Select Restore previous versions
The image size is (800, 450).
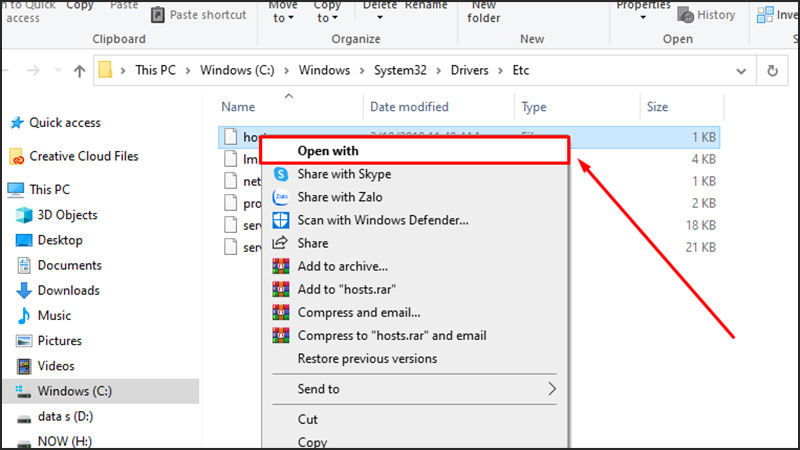pyautogui.click(x=367, y=359)
